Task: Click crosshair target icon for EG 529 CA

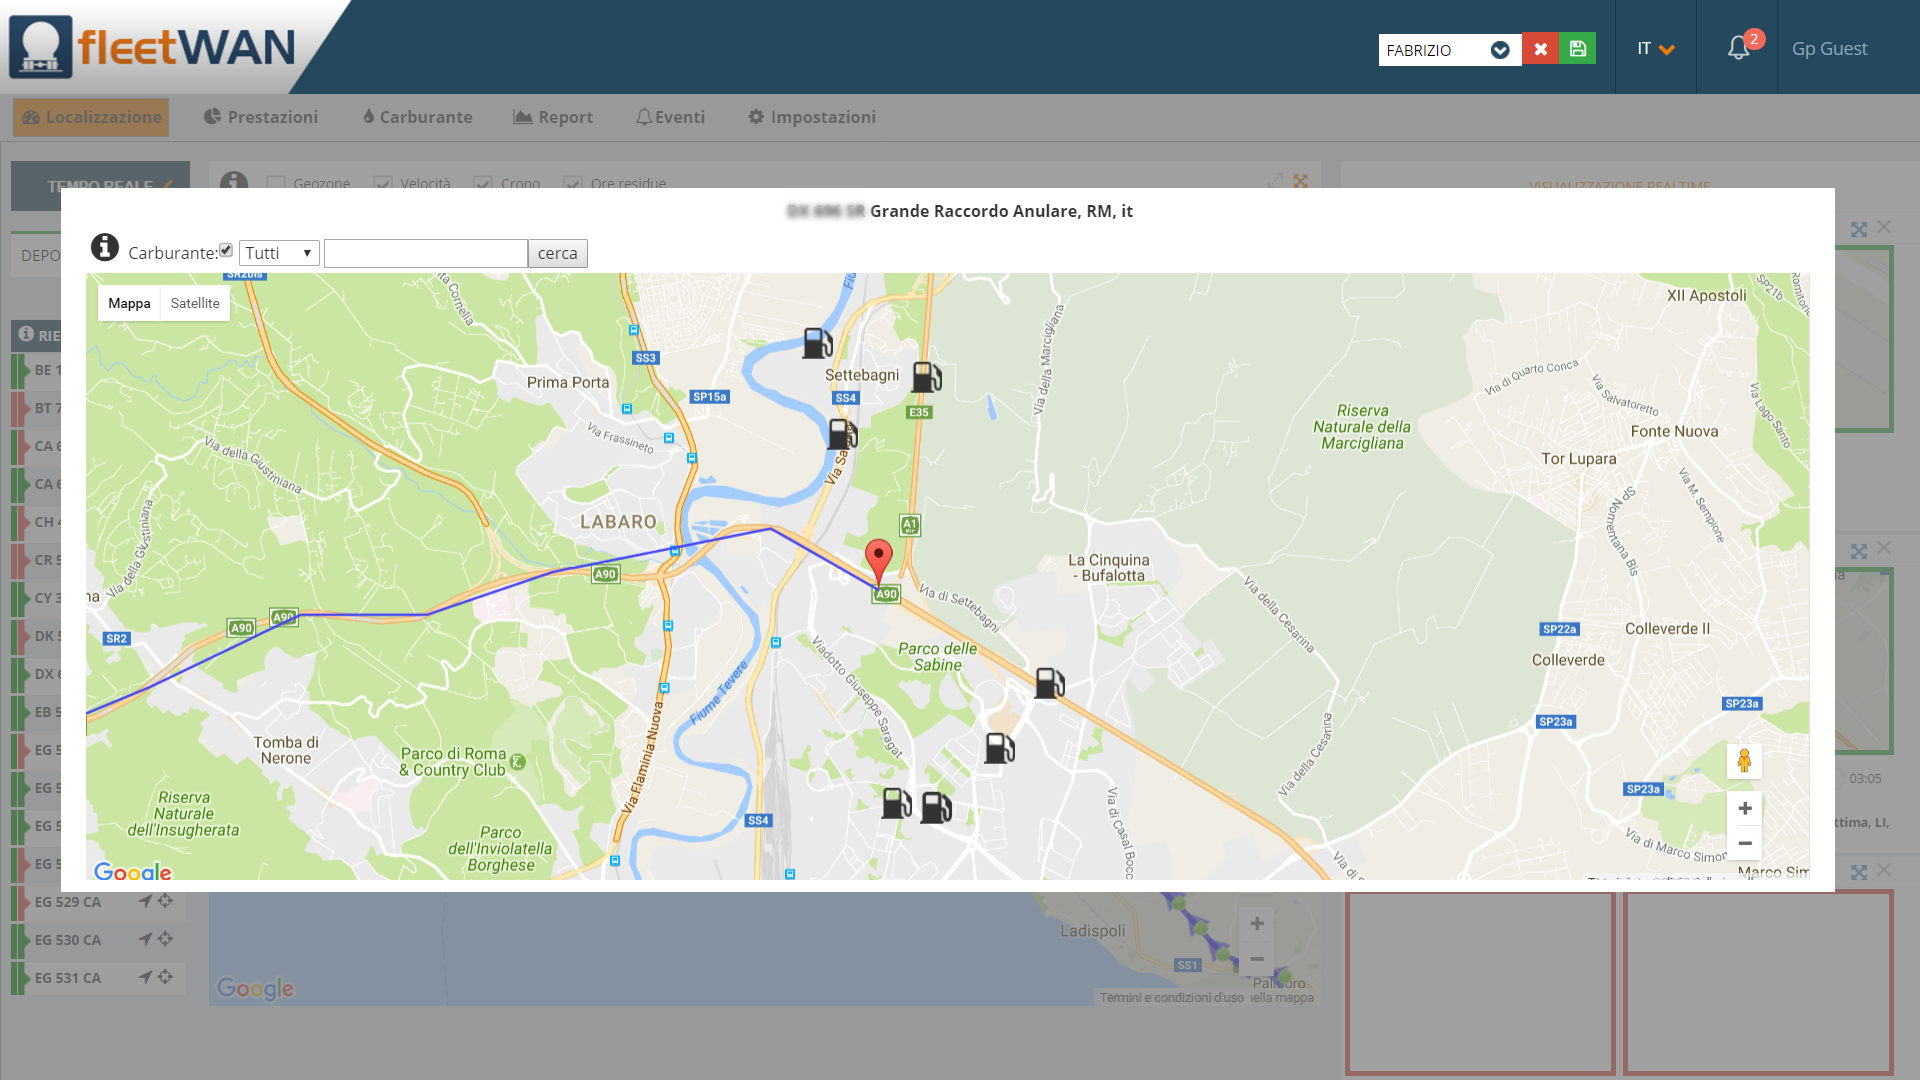Action: click(x=166, y=901)
